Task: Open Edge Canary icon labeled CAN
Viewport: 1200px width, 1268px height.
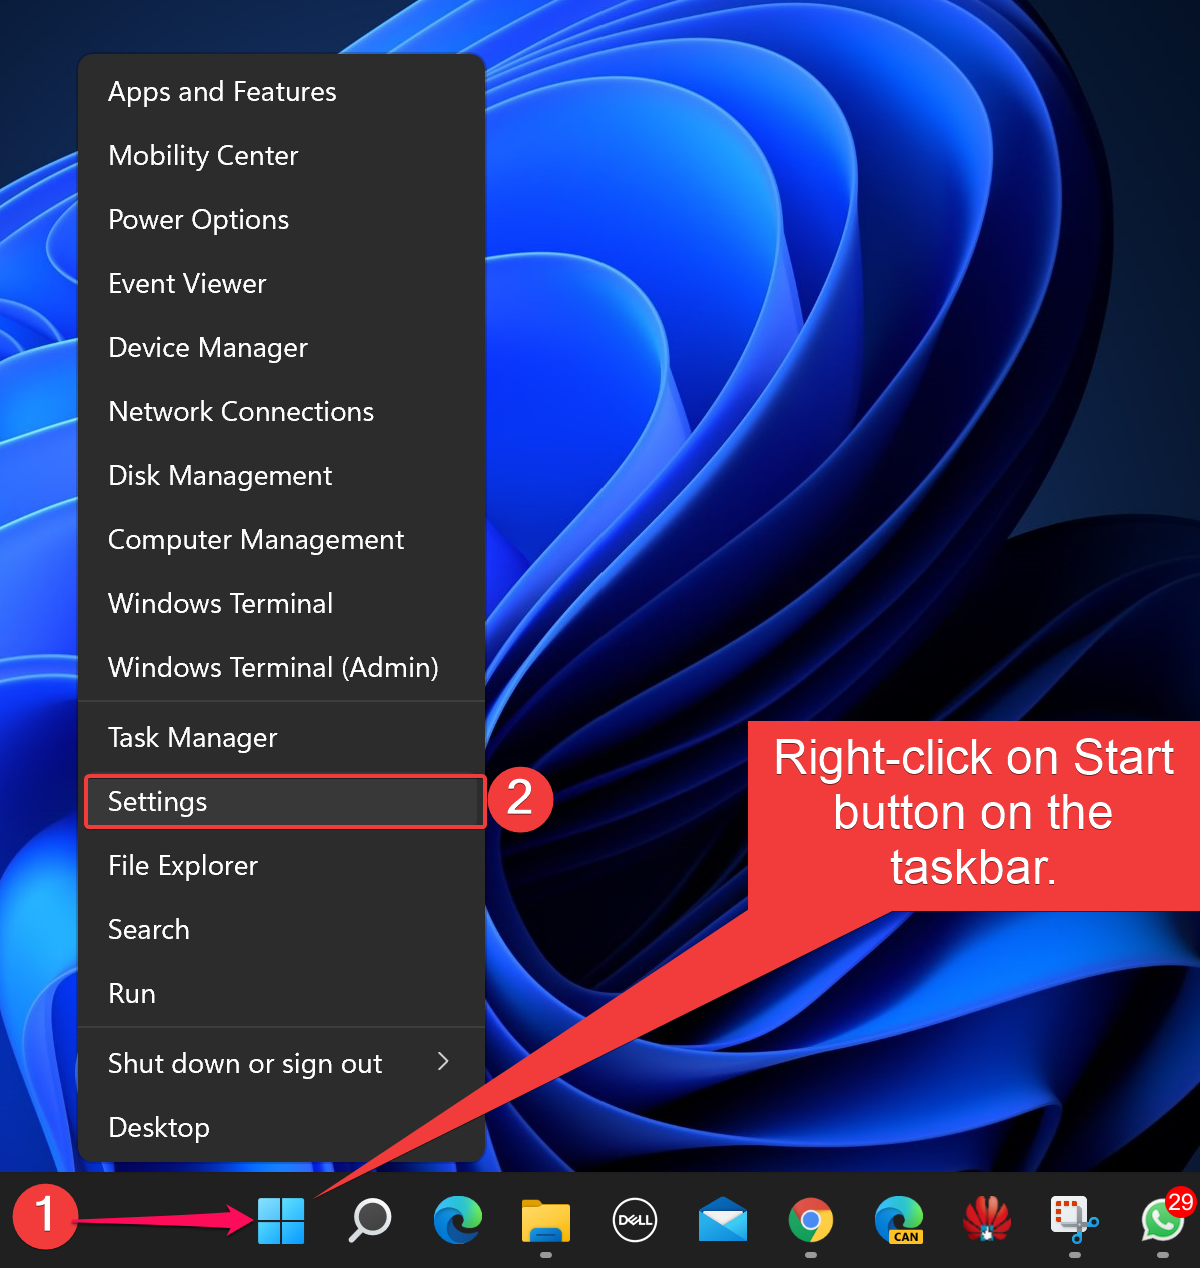Action: pos(899,1221)
